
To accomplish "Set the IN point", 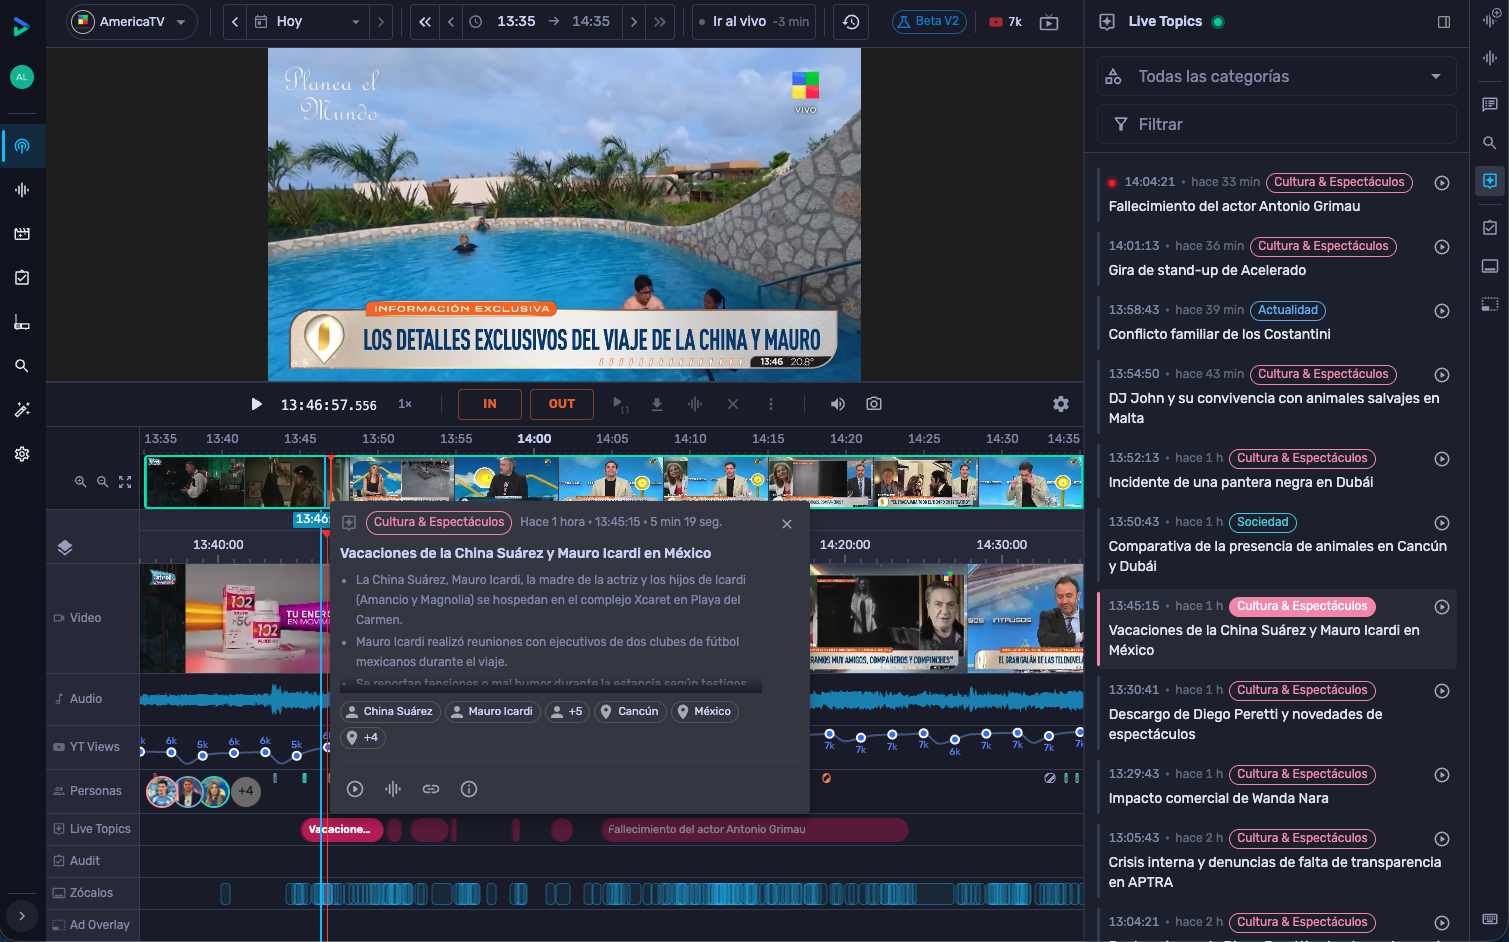I will (490, 404).
